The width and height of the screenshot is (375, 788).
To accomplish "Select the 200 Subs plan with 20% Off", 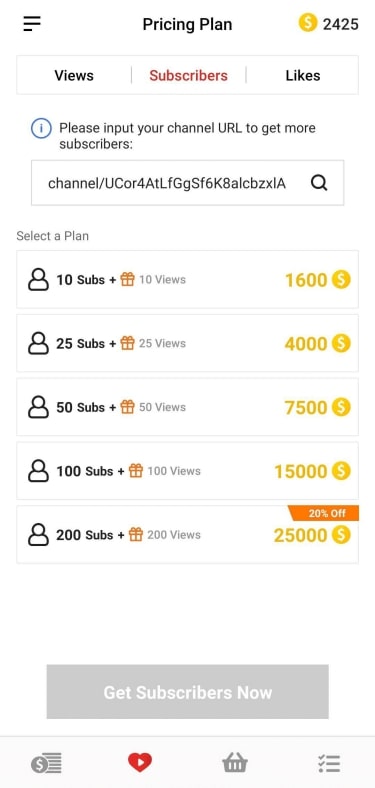I will (x=188, y=535).
